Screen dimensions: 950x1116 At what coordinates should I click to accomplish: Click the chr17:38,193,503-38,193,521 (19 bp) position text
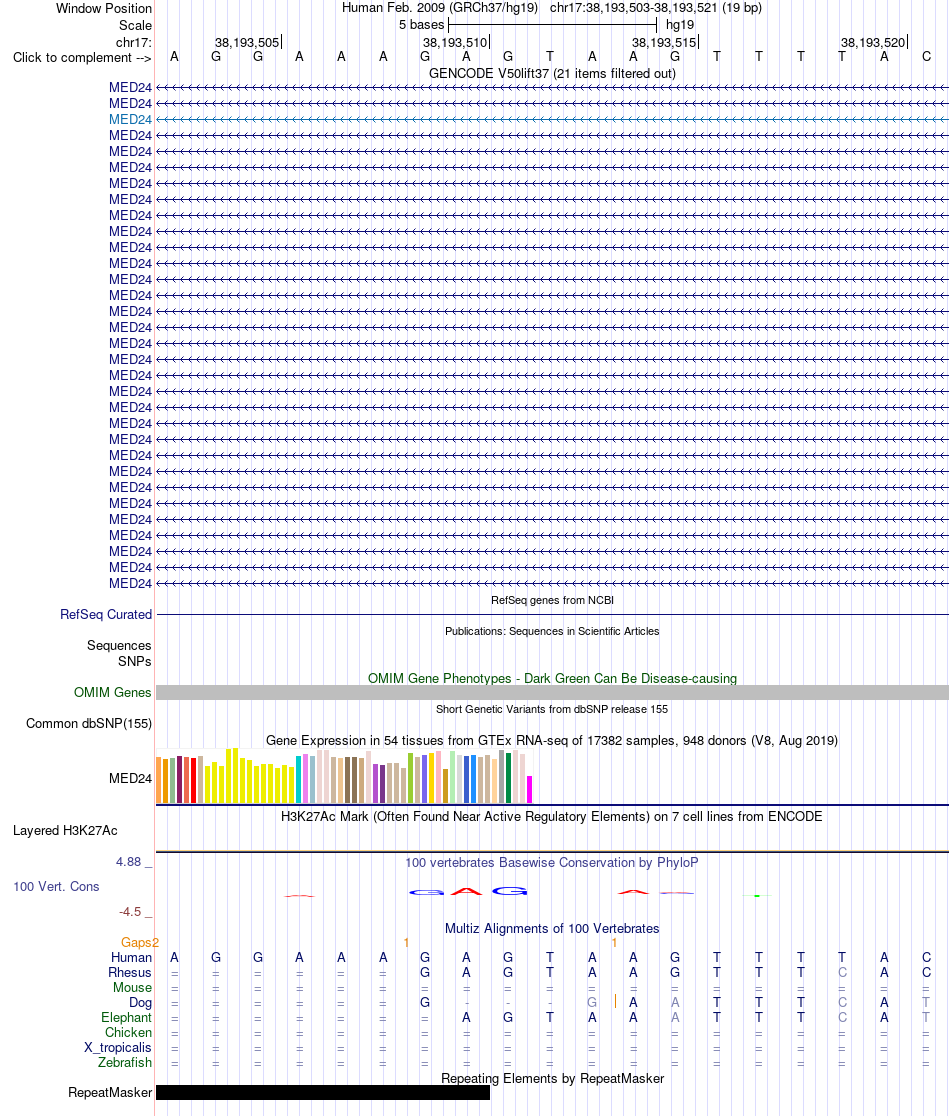tap(655, 8)
